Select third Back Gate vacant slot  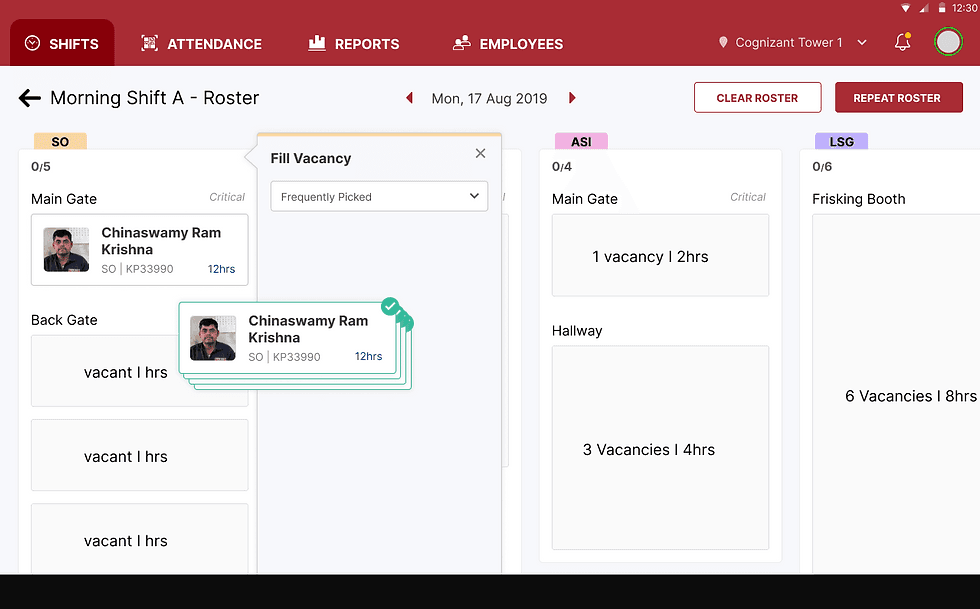coord(139,538)
